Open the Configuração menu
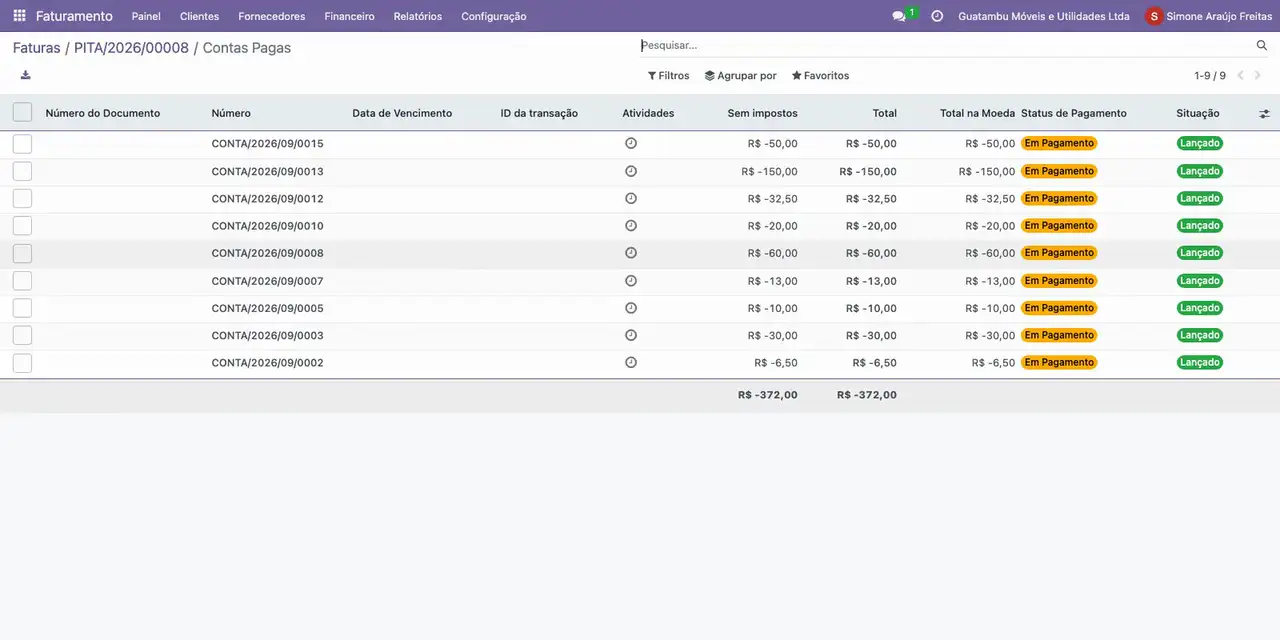Viewport: 1280px width, 640px height. point(494,16)
